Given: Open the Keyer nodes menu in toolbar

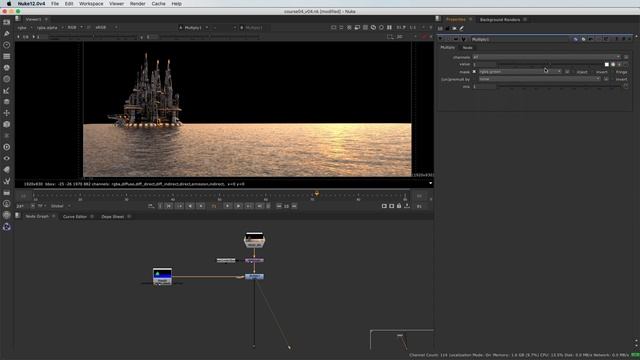Looking at the screenshot, I should click(x=7, y=90).
